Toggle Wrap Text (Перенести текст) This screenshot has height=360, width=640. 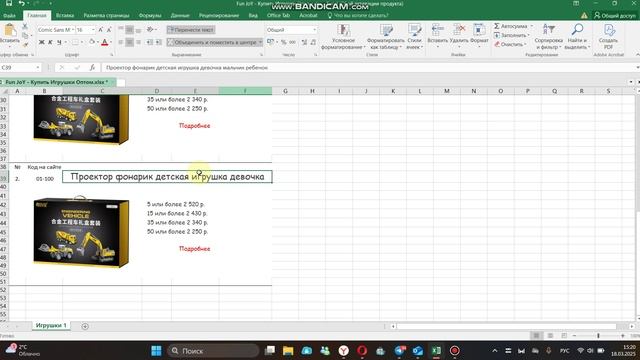pos(191,30)
